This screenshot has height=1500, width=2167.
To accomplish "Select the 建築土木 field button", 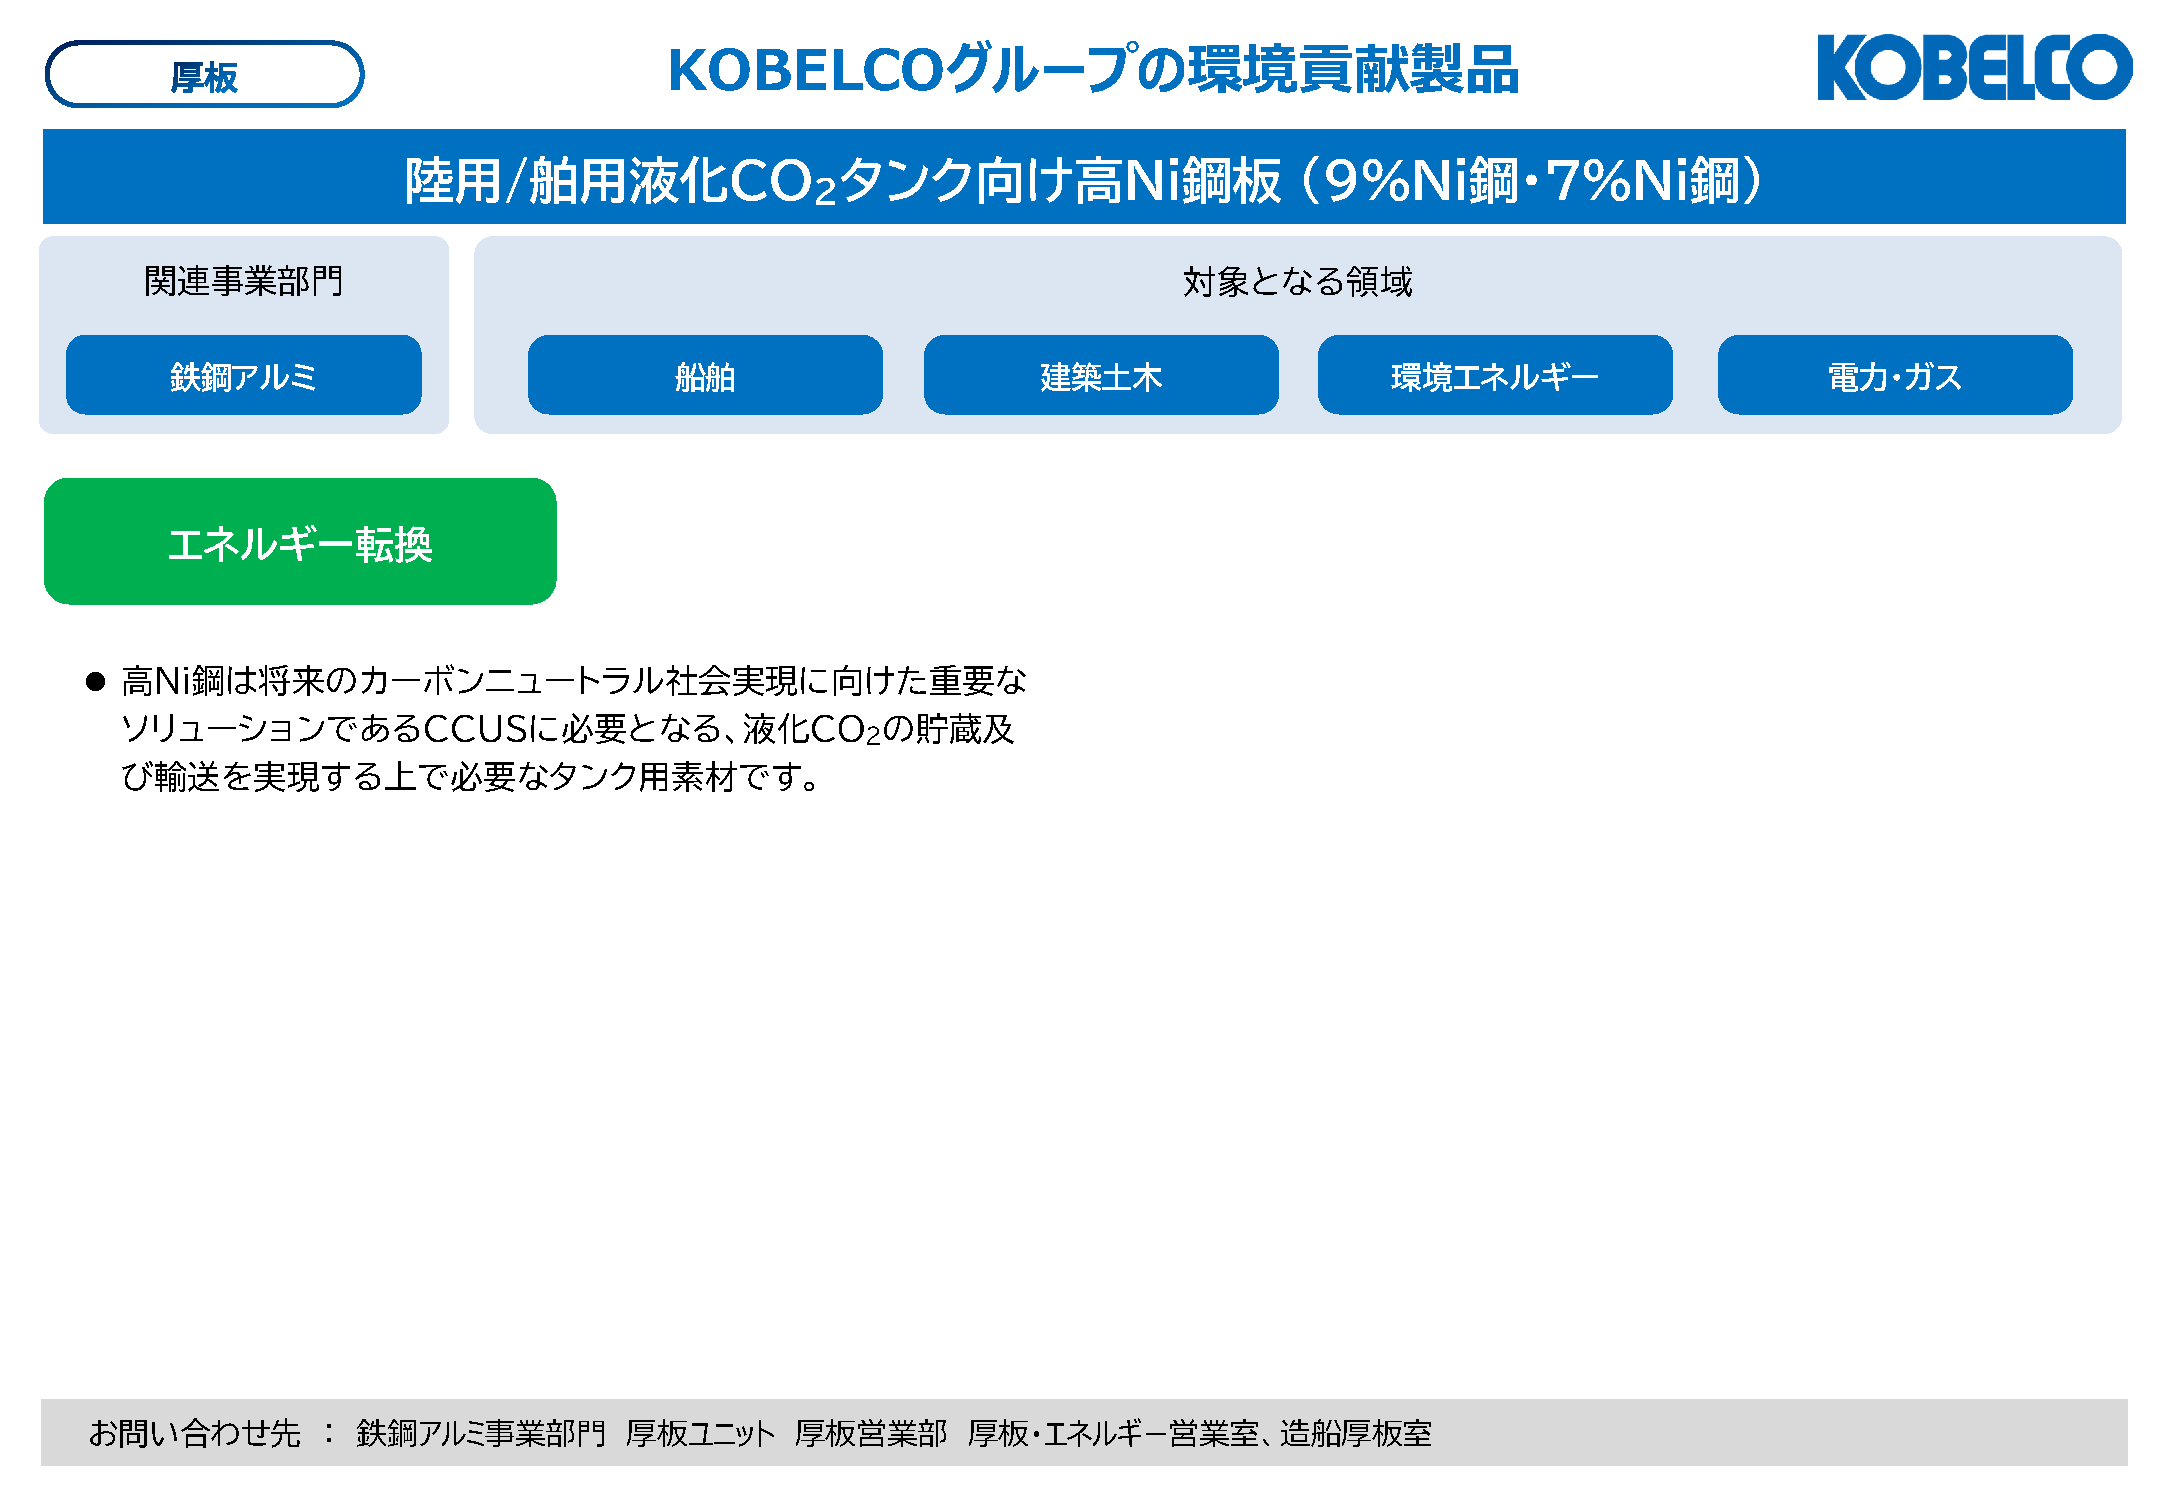I will [1101, 375].
